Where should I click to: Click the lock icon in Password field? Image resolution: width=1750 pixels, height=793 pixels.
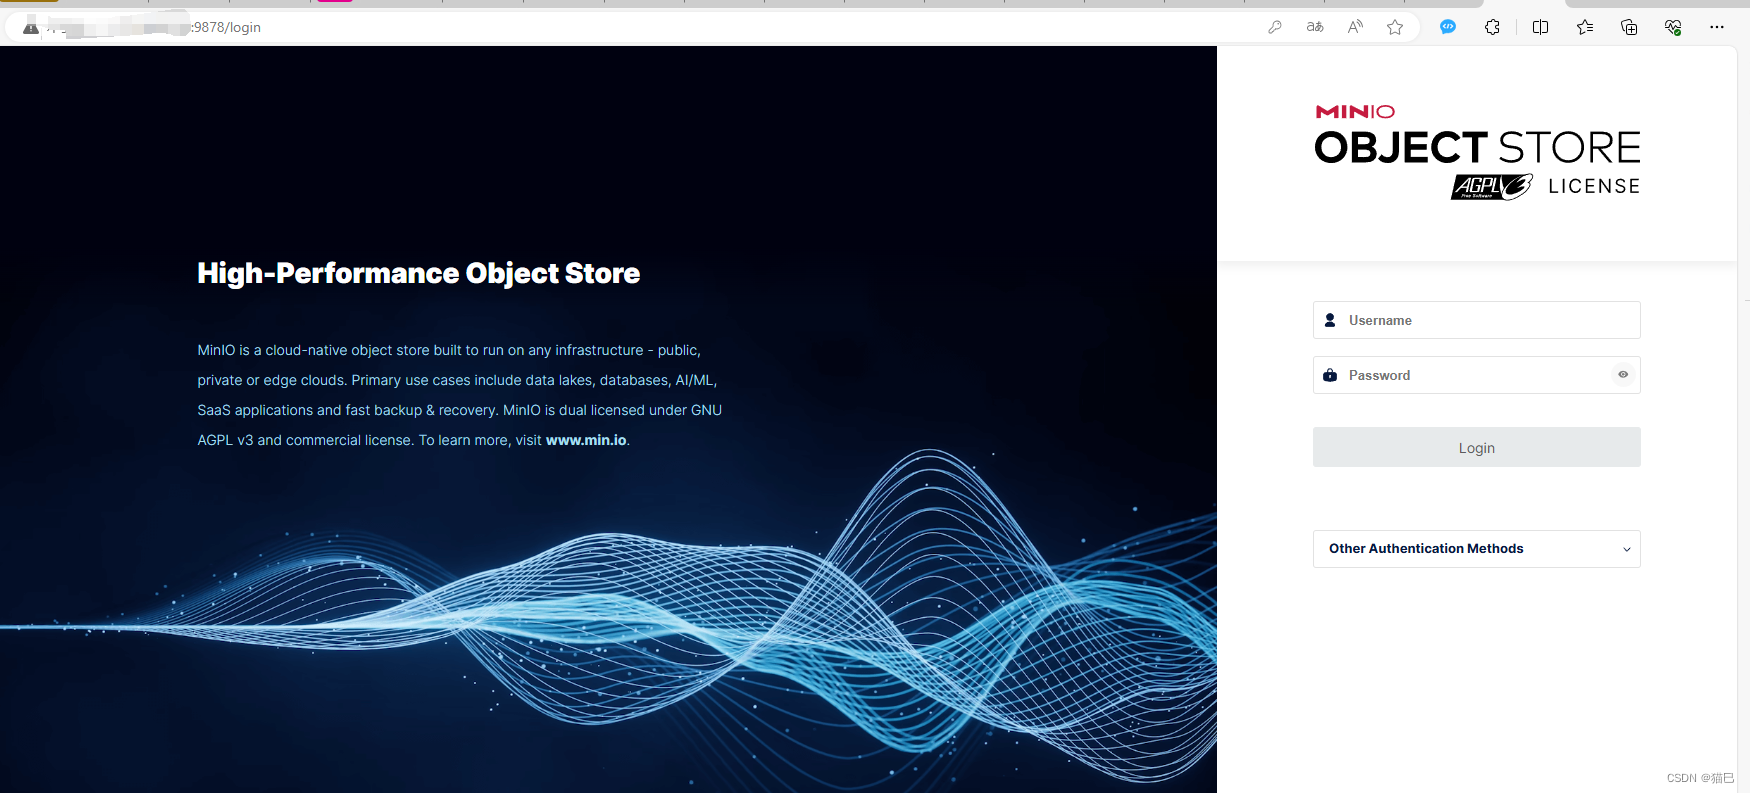tap(1330, 375)
